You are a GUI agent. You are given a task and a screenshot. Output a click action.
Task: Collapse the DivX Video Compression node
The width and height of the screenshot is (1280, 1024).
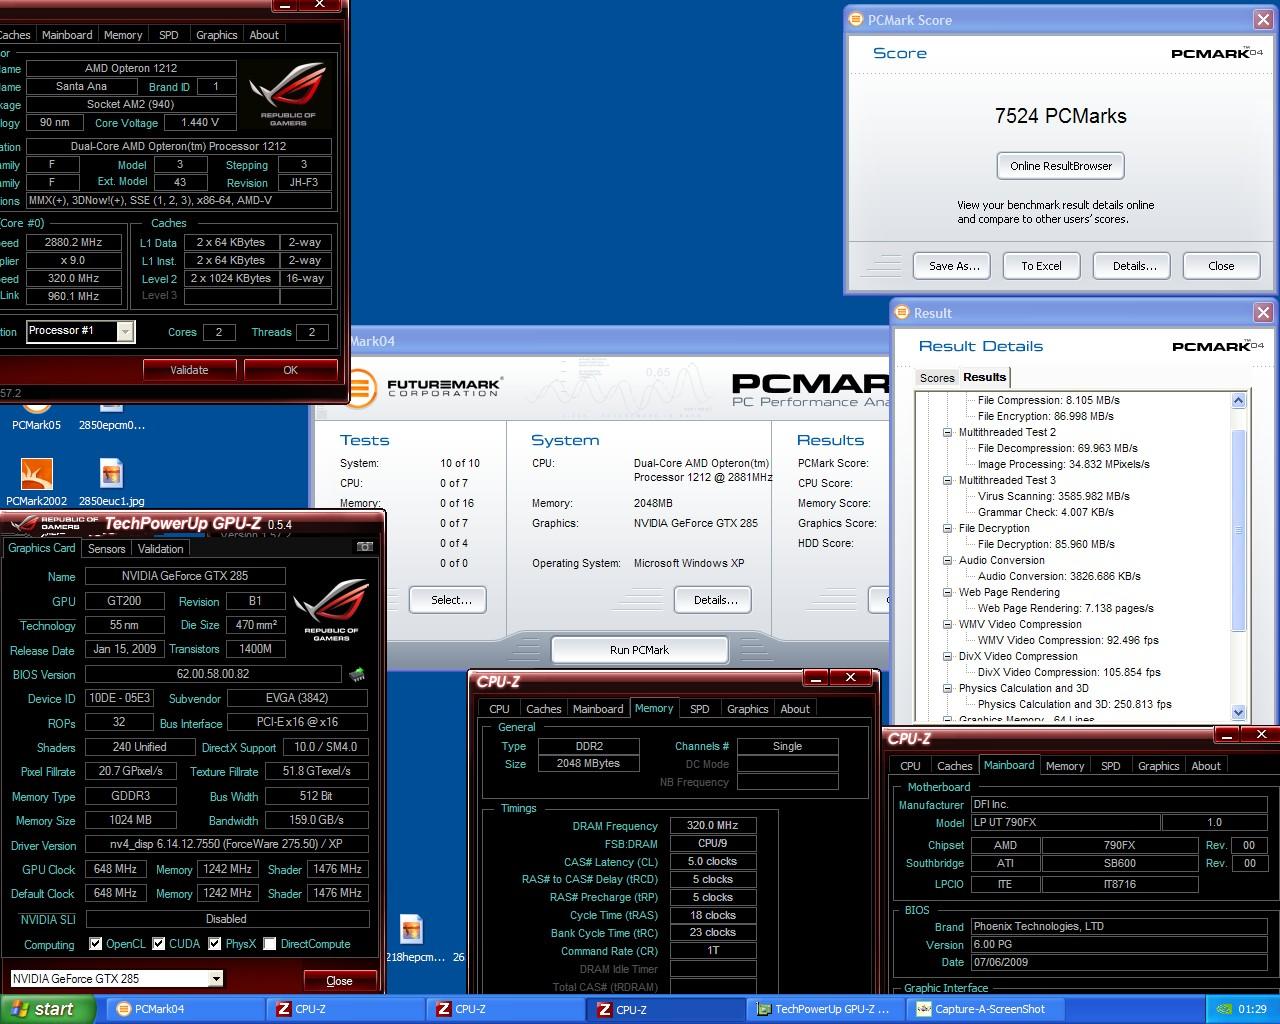point(947,656)
